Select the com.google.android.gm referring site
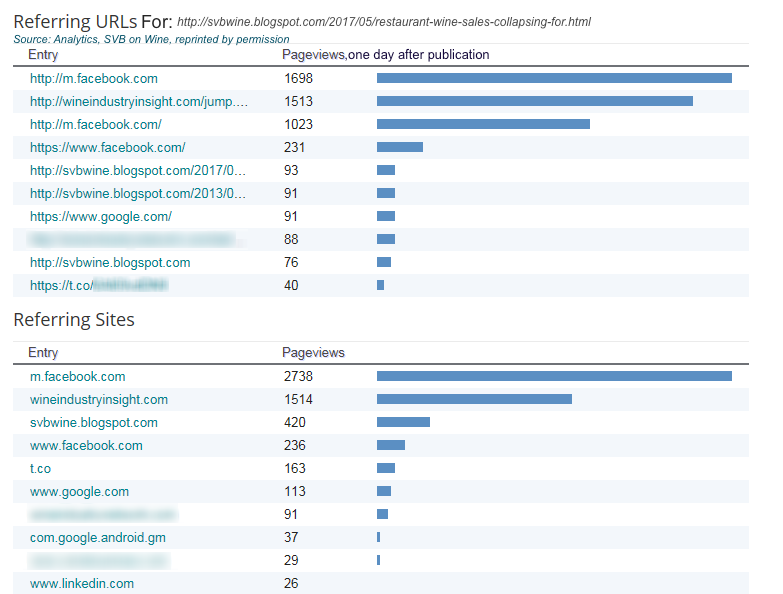Image resolution: width=783 pixels, height=594 pixels. 98,538
